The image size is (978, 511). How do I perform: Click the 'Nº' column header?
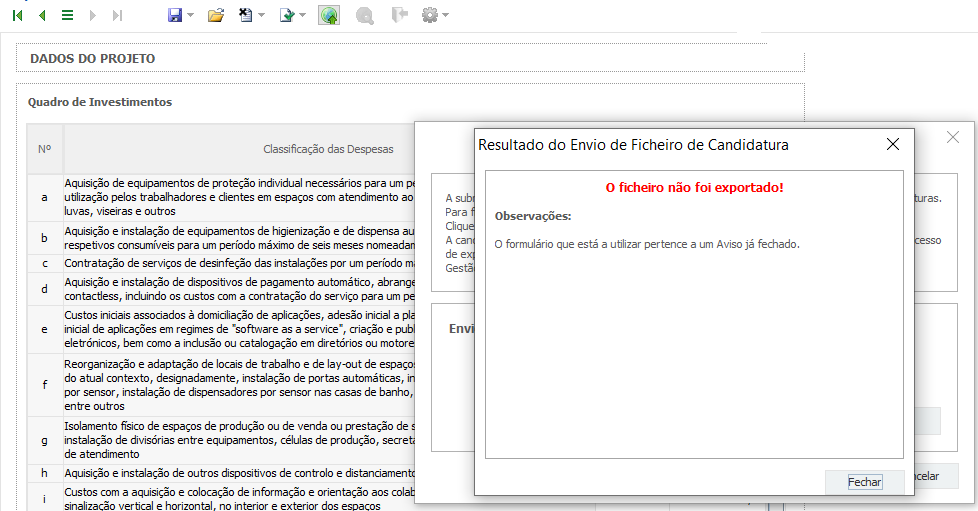coord(44,149)
